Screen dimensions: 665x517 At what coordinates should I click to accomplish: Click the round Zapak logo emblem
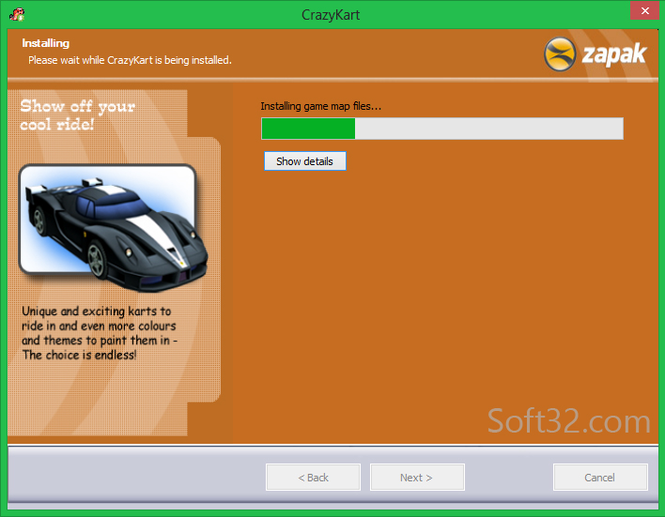pos(562,55)
